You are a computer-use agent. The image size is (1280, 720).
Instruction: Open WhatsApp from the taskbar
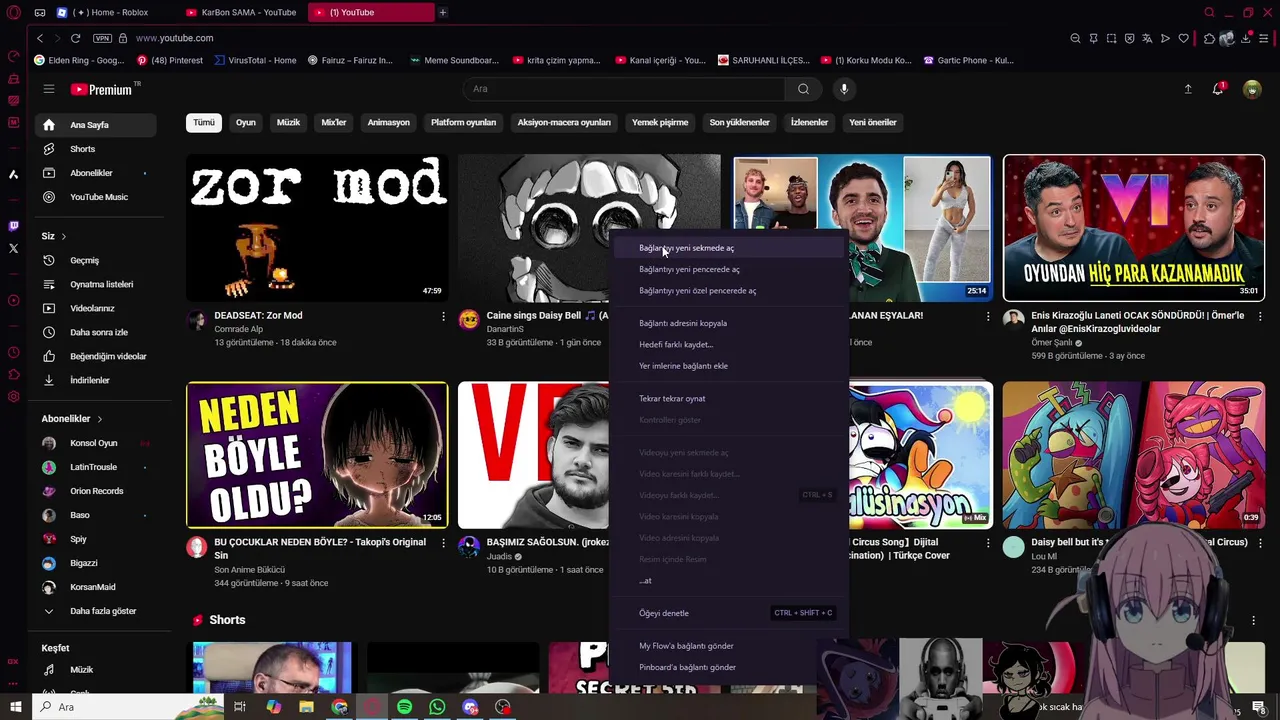(x=437, y=707)
